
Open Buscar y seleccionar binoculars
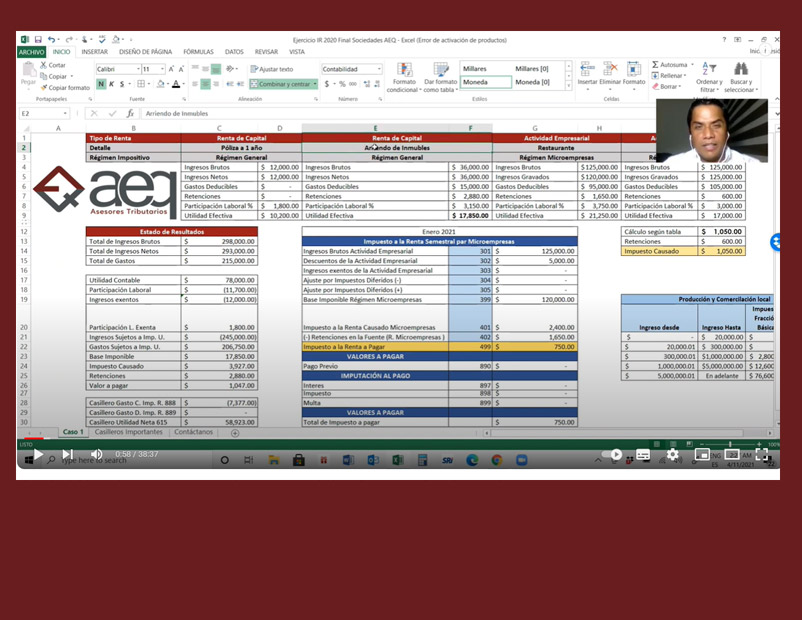point(741,76)
